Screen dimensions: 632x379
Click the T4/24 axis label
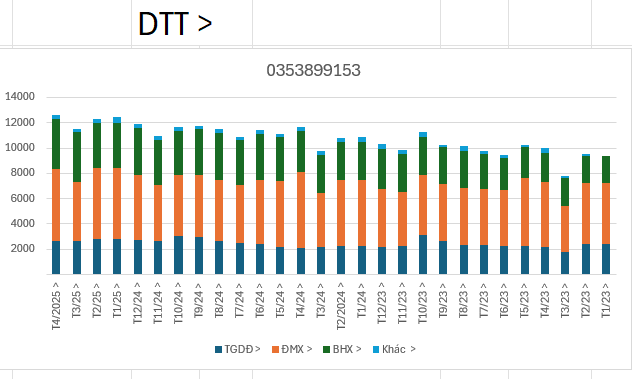pyautogui.click(x=300, y=300)
